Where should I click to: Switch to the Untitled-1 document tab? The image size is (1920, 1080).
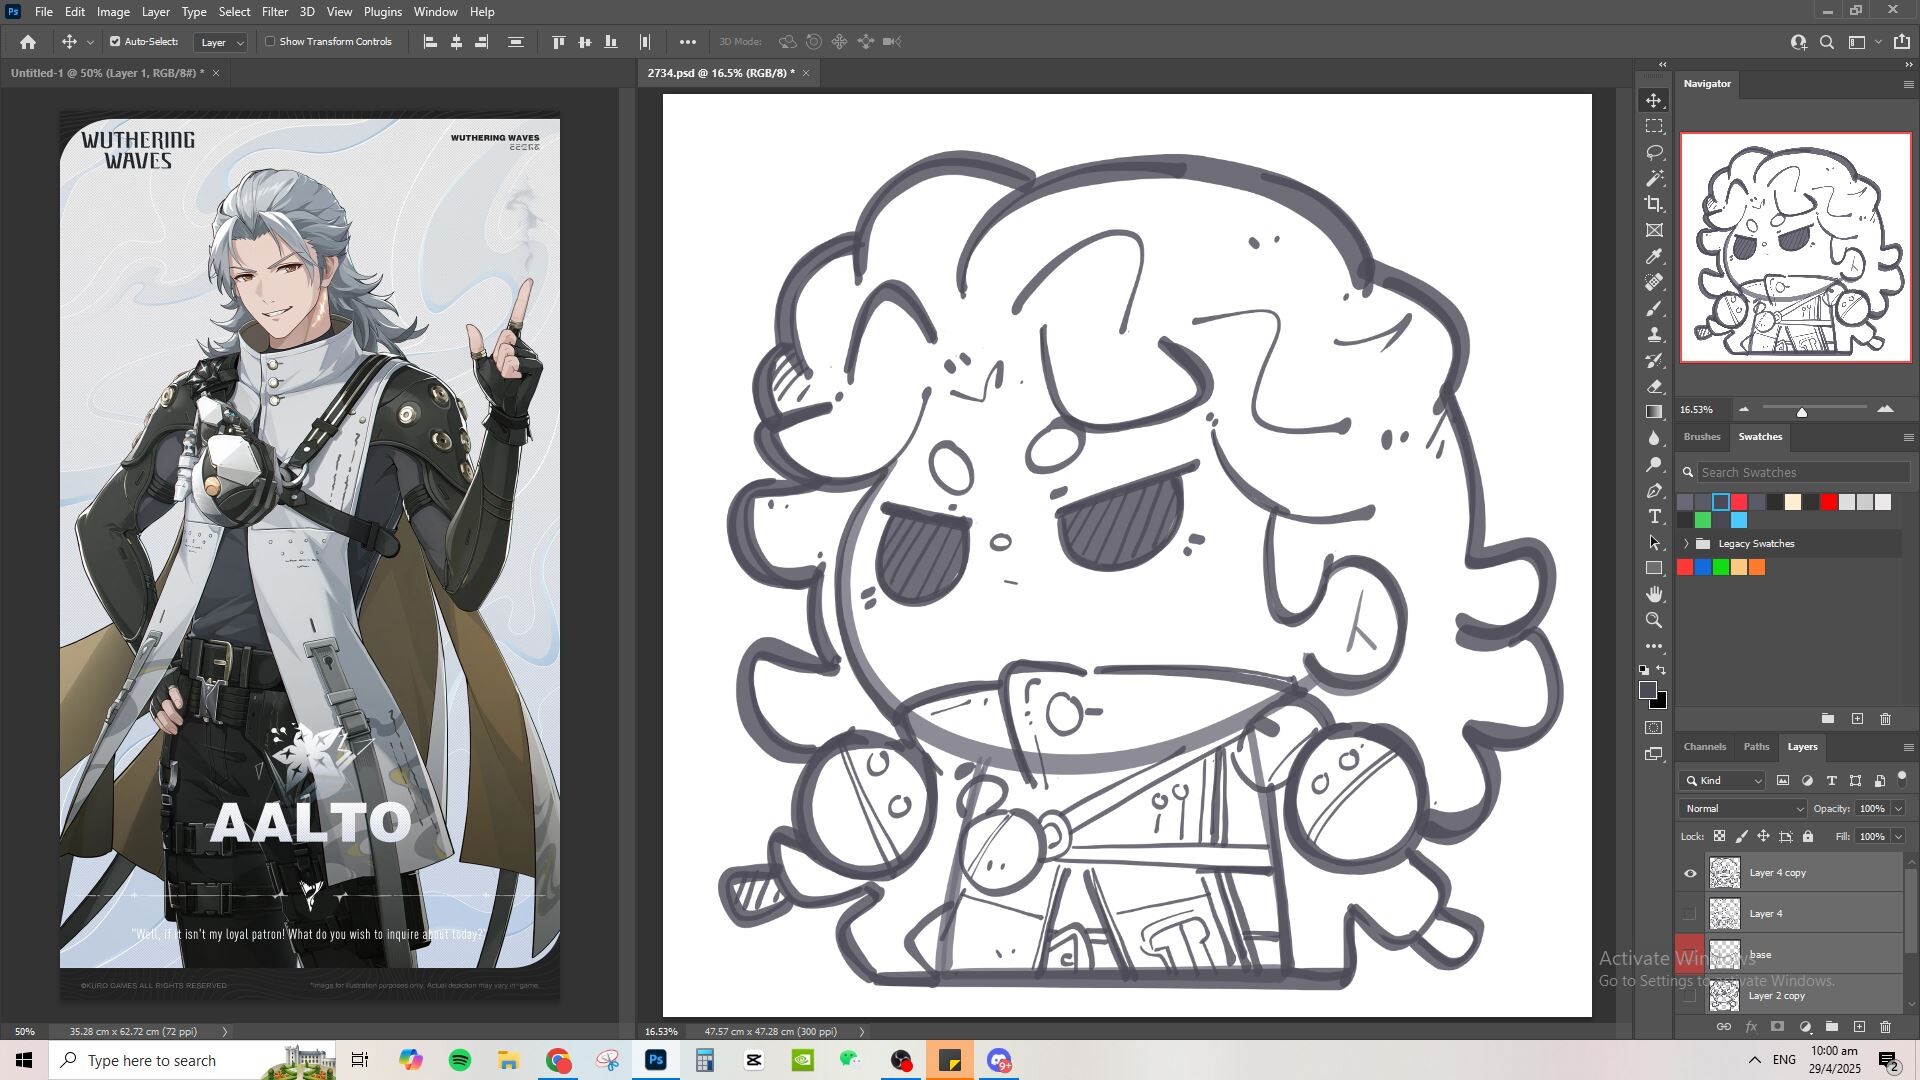tap(107, 73)
